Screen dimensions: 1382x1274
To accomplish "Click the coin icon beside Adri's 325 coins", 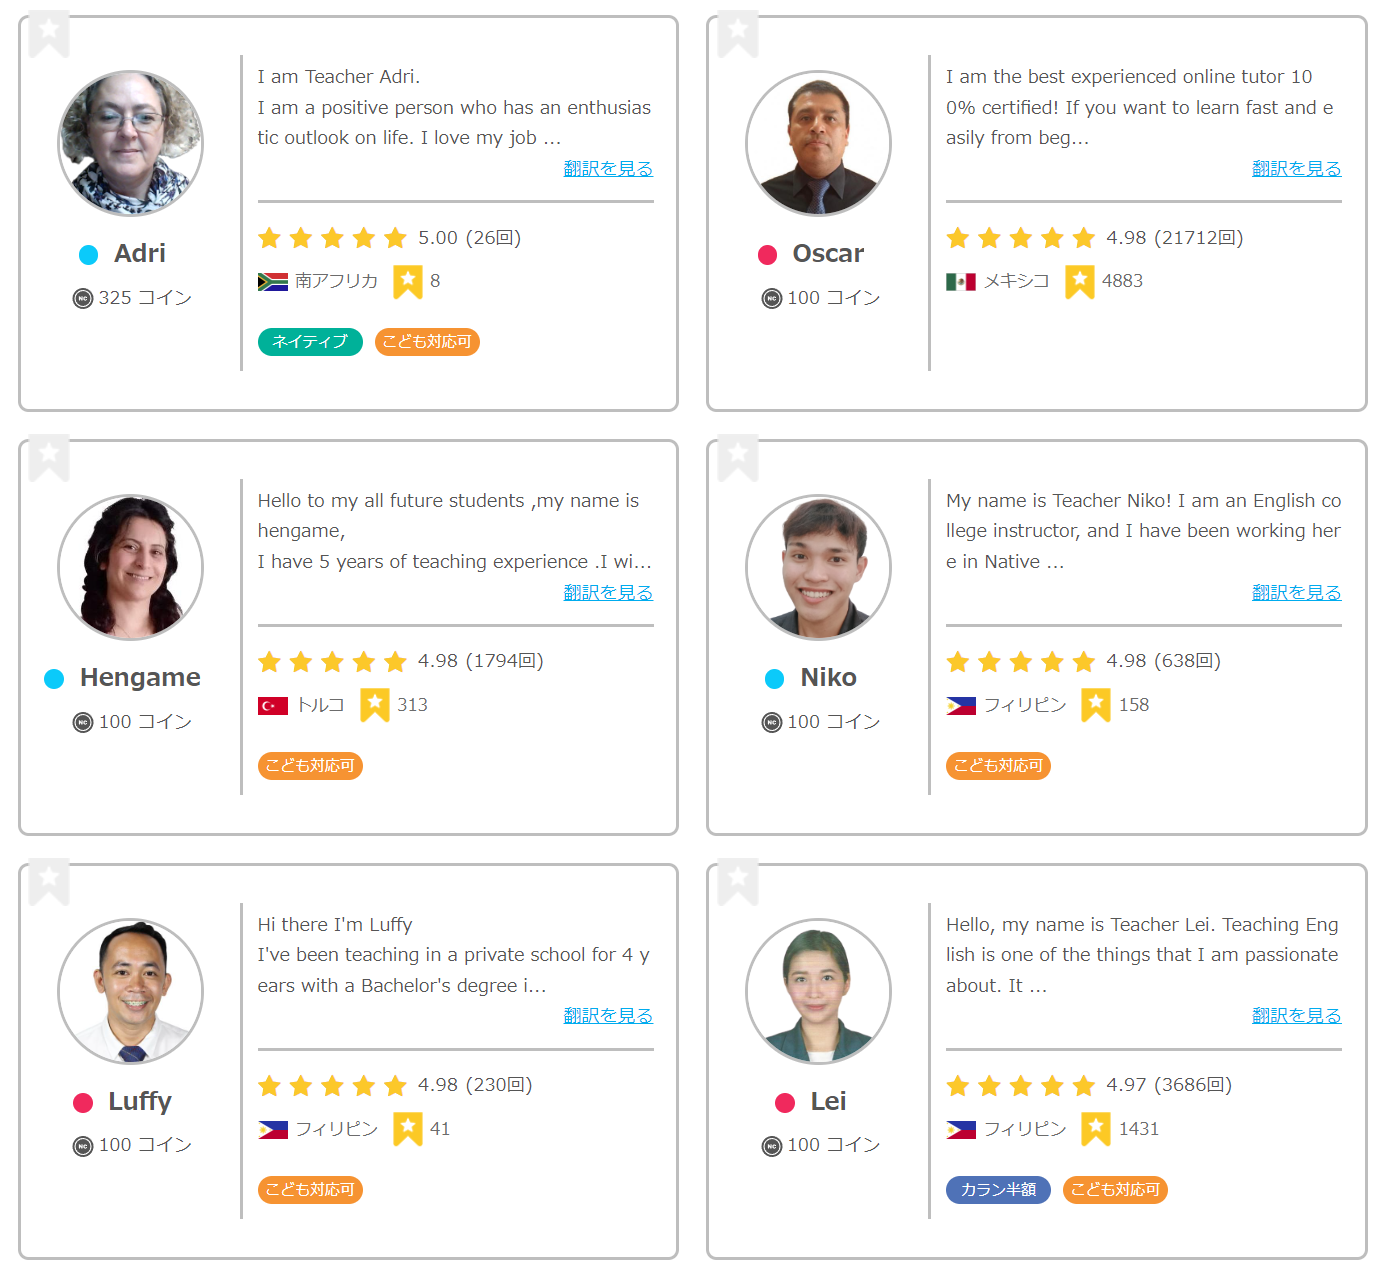I will (x=83, y=298).
